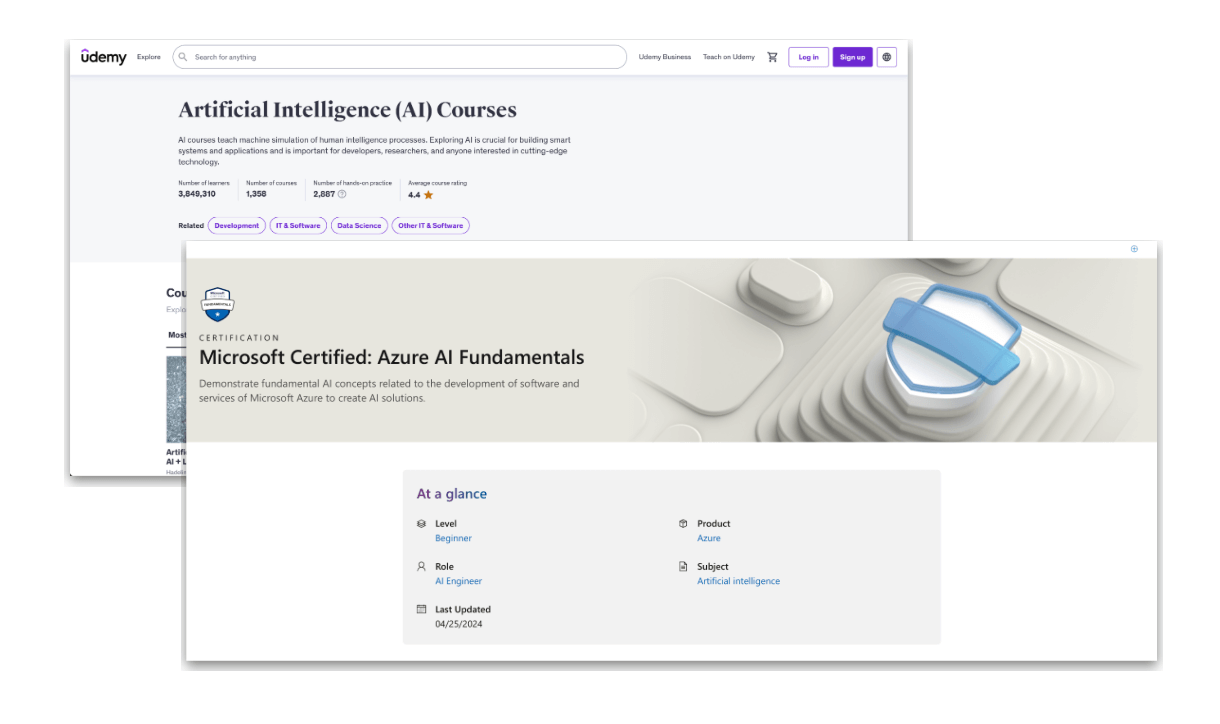Click "Artificial Intelligence (AI) Courses" heading

click(347, 110)
